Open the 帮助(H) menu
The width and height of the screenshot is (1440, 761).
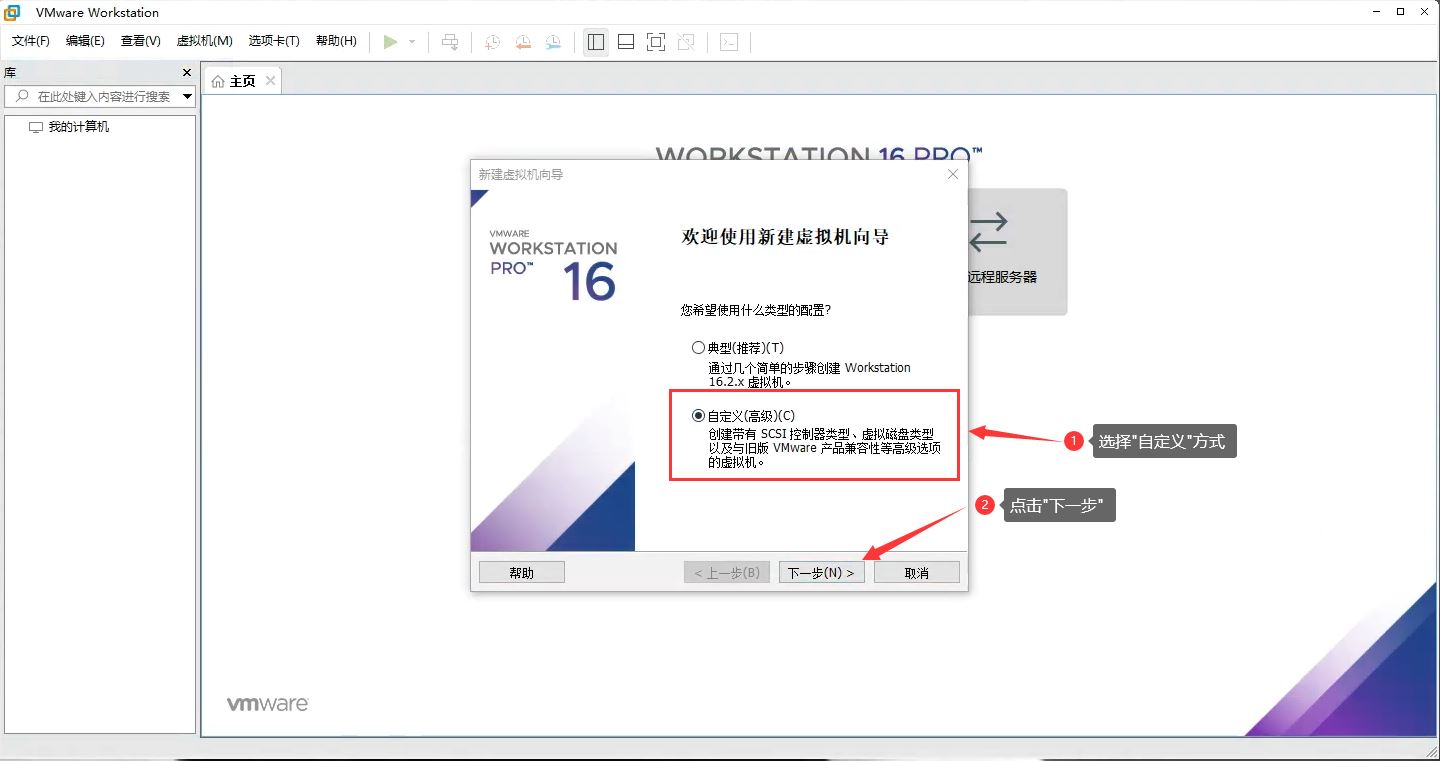[336, 41]
